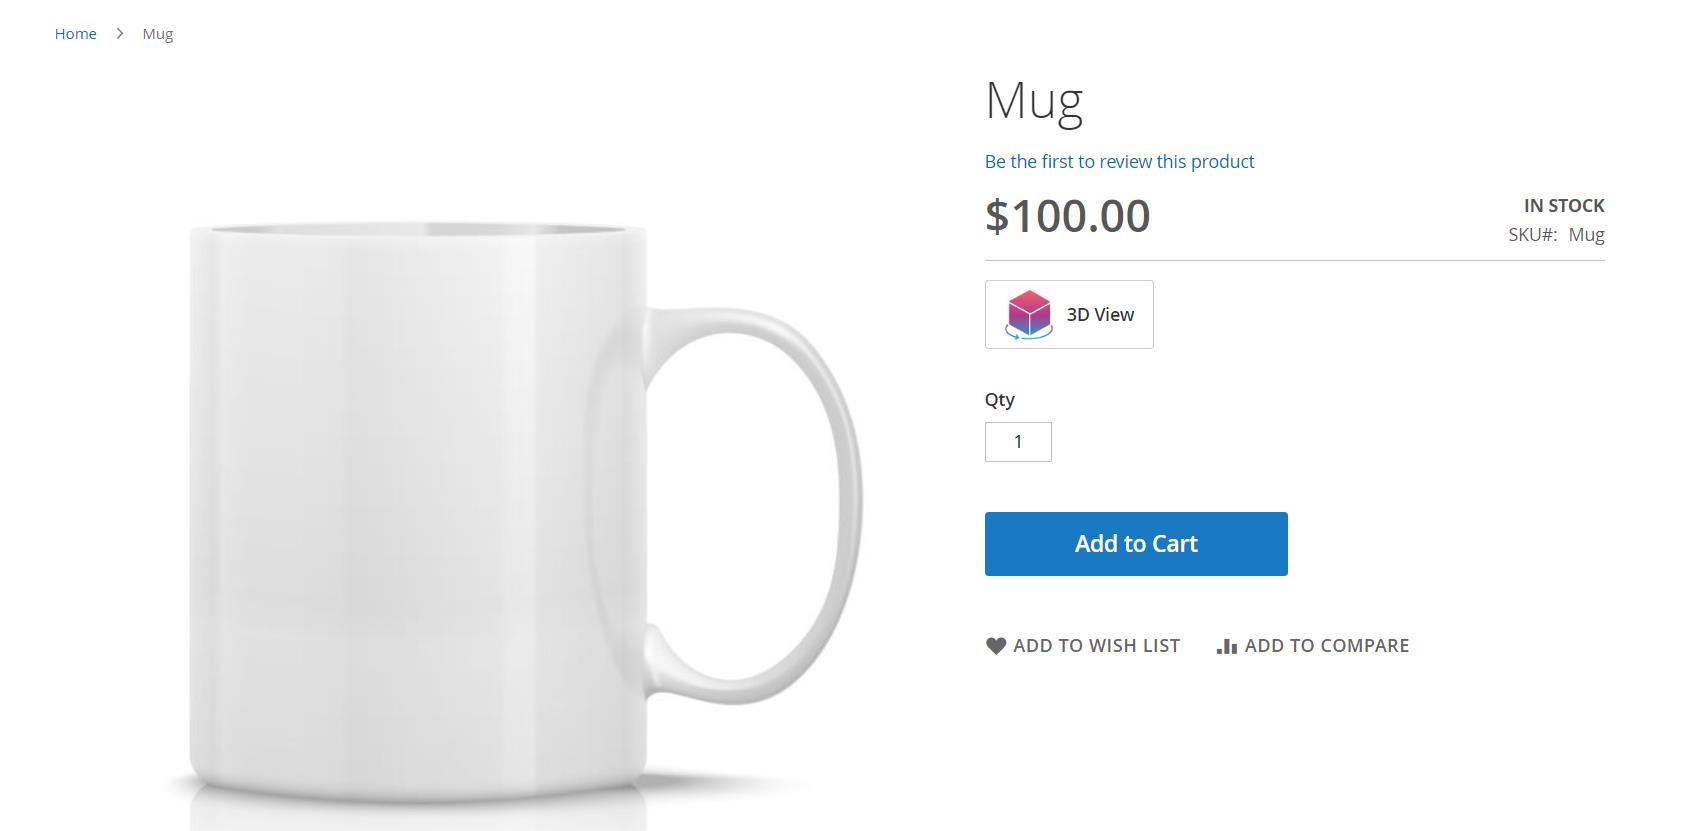Click the ADD TO COMPARE text
The width and height of the screenshot is (1698, 831).
click(x=1326, y=646)
